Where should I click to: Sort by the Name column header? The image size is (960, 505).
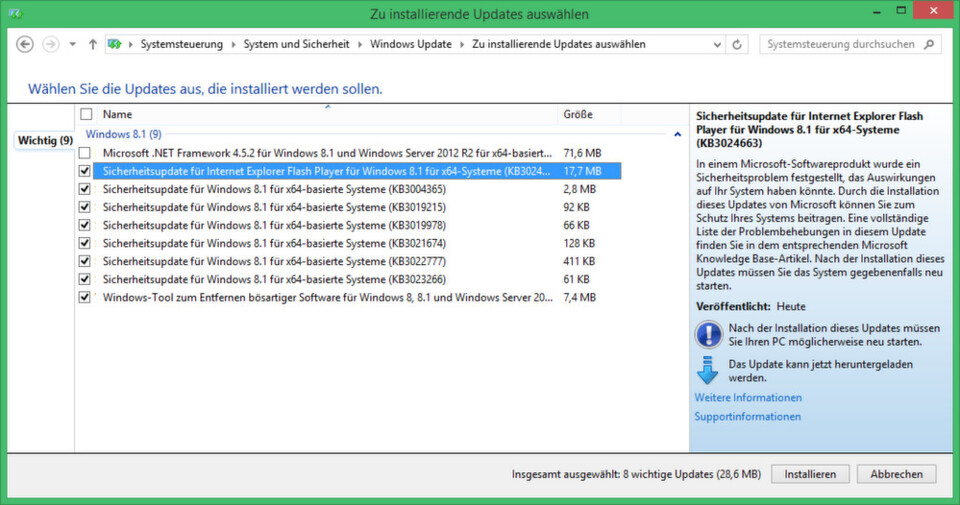117,114
